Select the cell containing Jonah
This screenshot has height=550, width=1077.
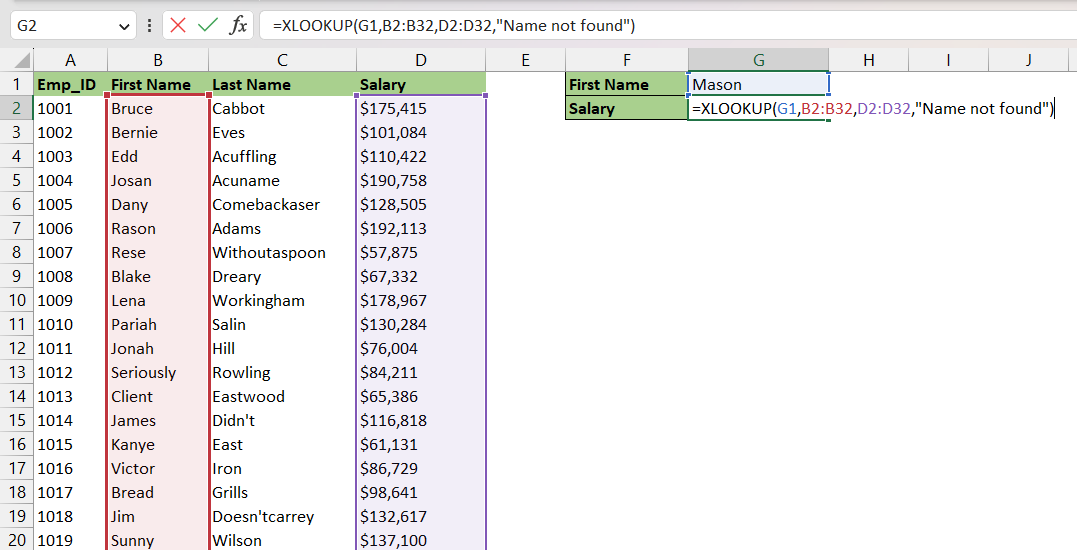(158, 349)
